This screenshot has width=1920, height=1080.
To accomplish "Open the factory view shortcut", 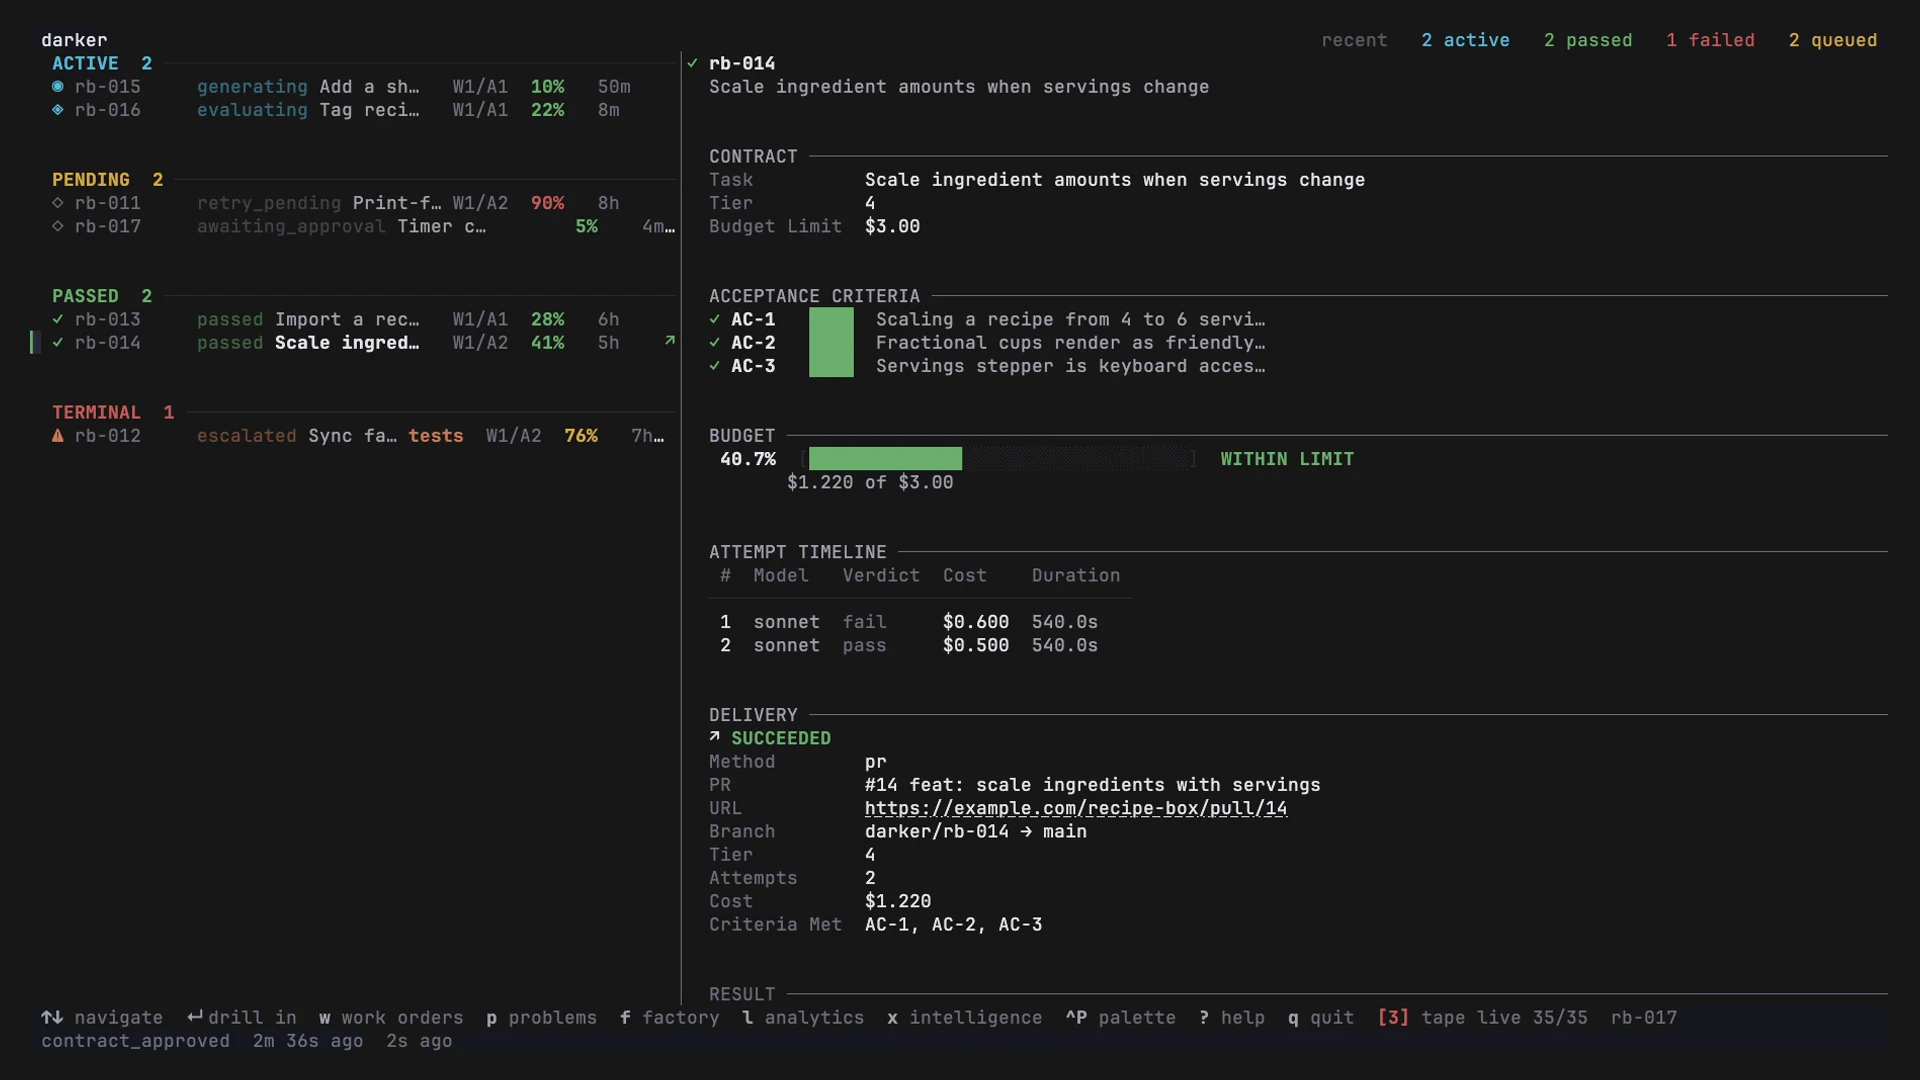I will click(x=669, y=1018).
